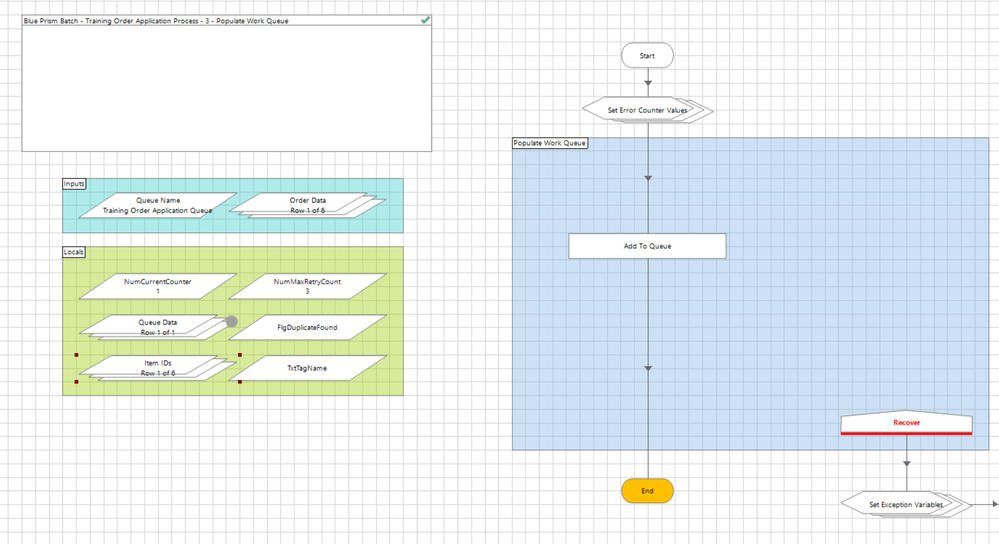Click the NumCurrentCounter data item
Viewport: 999px width, 544px height.
158,287
